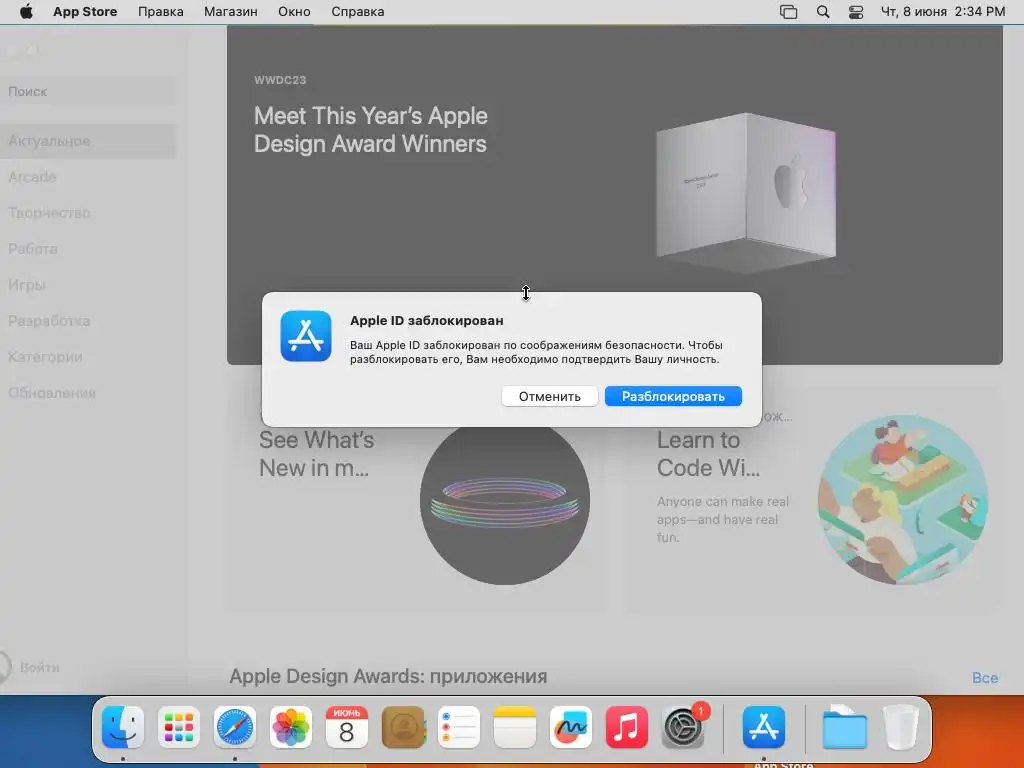Open Finder from the Dock
Viewport: 1024px width, 768px height.
[x=123, y=727]
